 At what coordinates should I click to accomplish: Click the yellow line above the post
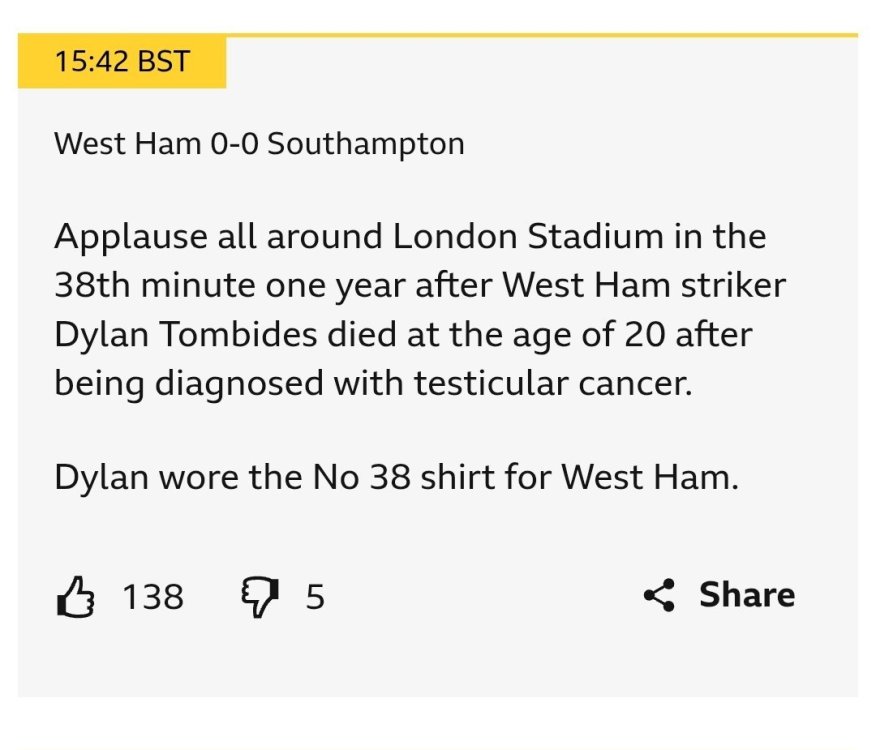[540, 36]
